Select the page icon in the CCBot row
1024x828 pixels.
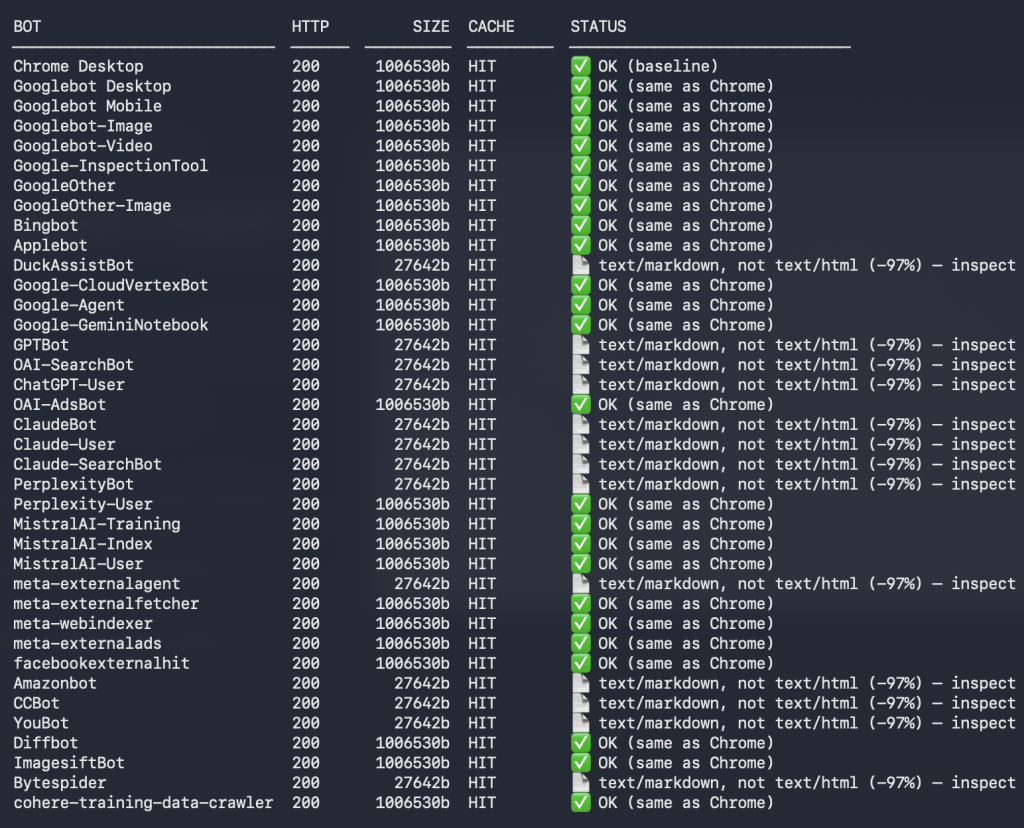(581, 703)
